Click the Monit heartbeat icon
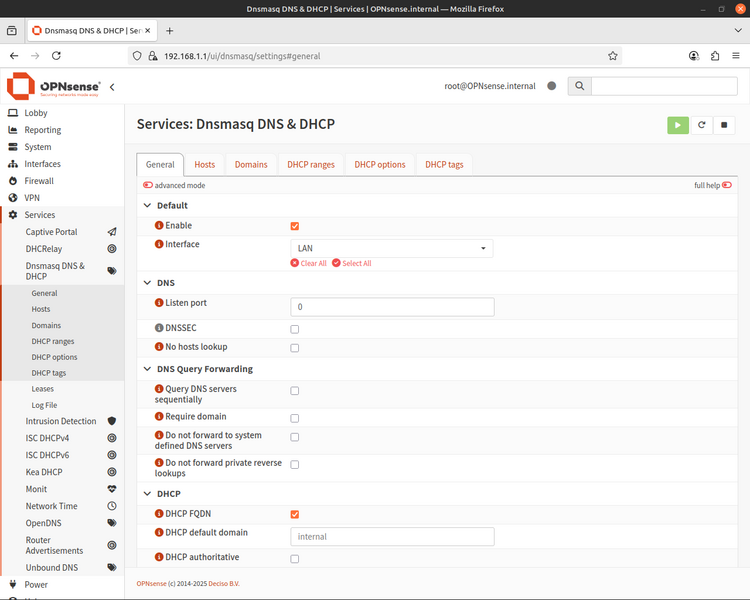The image size is (750, 600). (112, 489)
